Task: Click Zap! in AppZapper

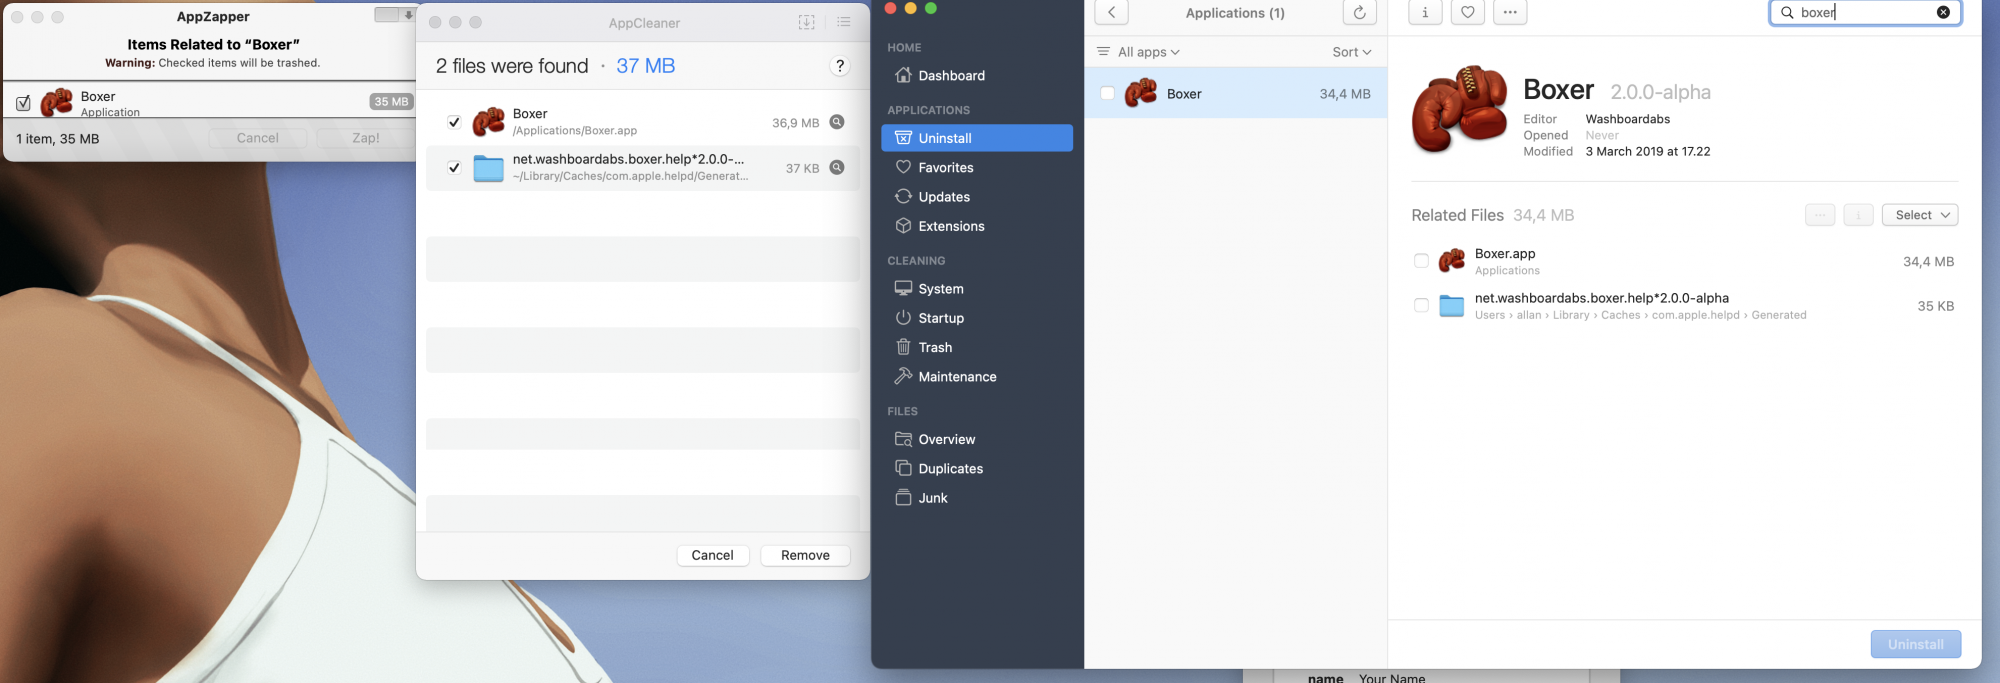Action: click(x=366, y=138)
